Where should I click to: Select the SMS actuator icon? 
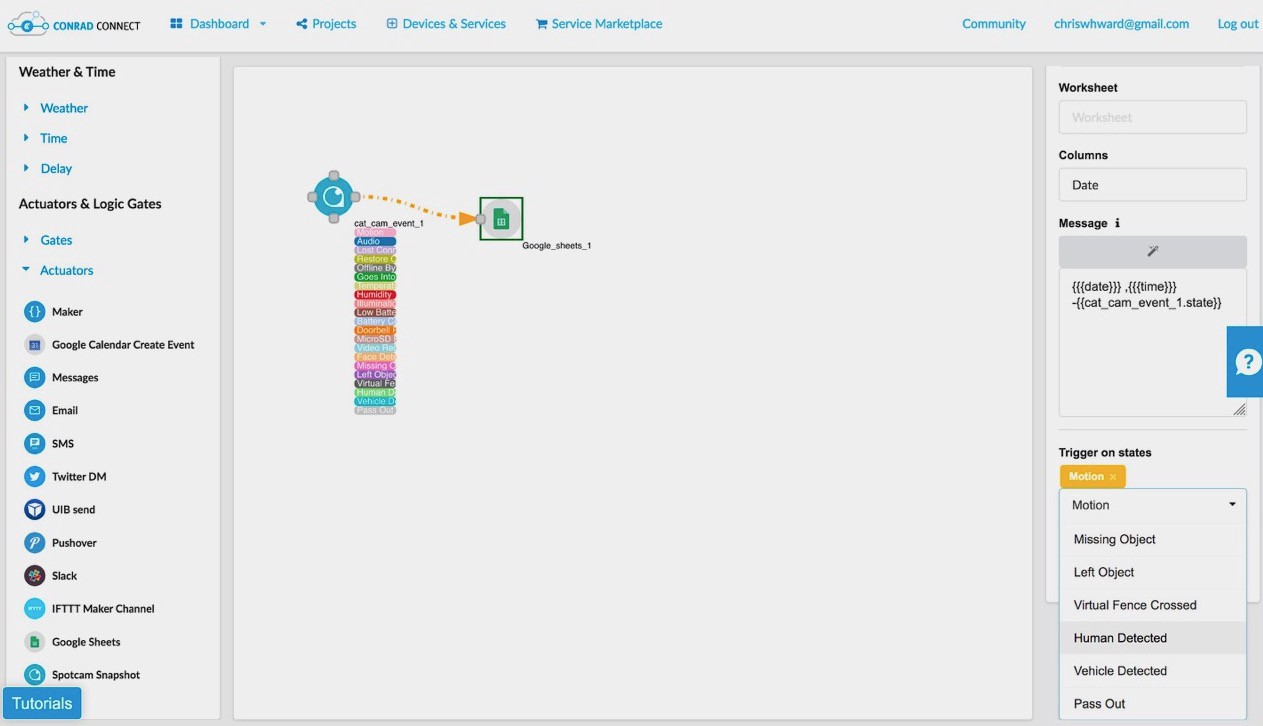(35, 444)
